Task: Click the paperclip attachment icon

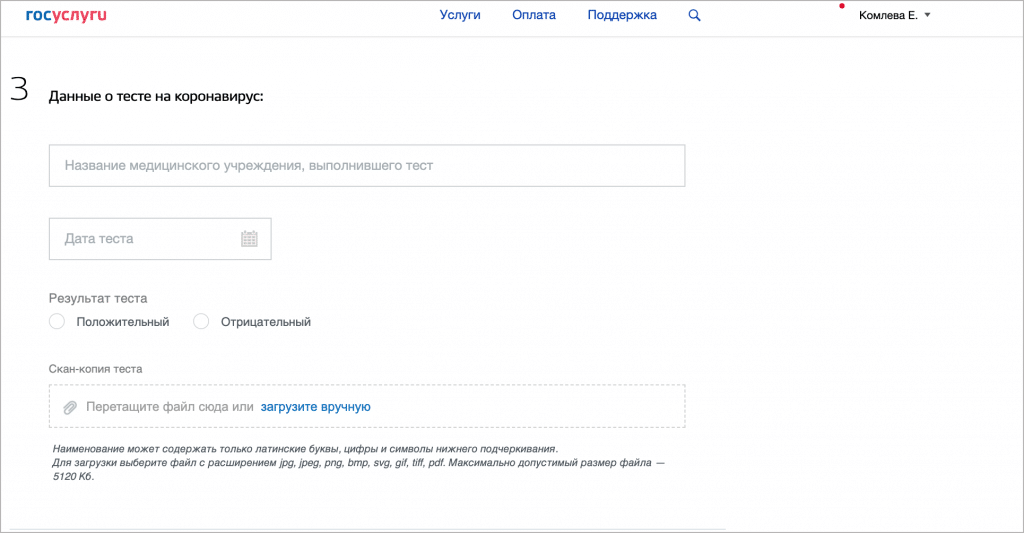Action: click(x=70, y=408)
